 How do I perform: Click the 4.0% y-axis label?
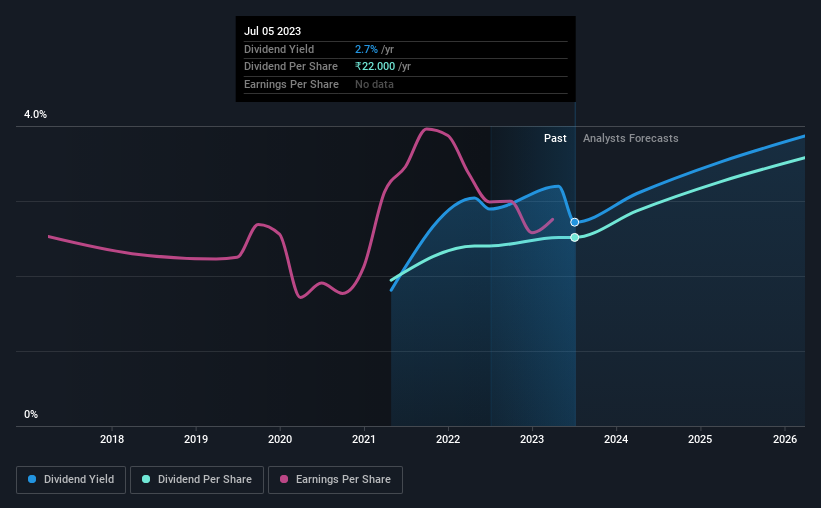click(x=35, y=115)
